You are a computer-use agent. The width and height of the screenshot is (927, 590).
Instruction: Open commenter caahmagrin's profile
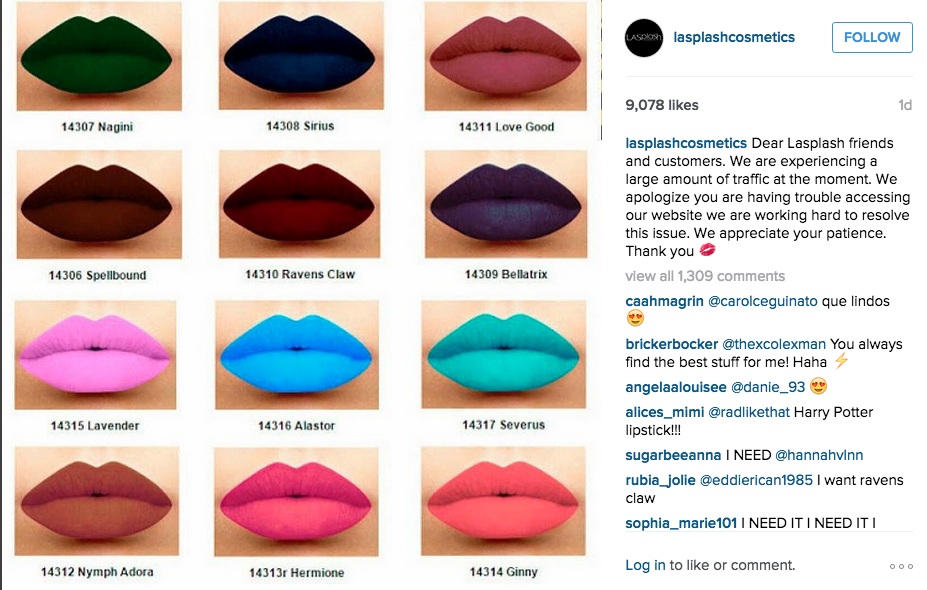(x=664, y=301)
